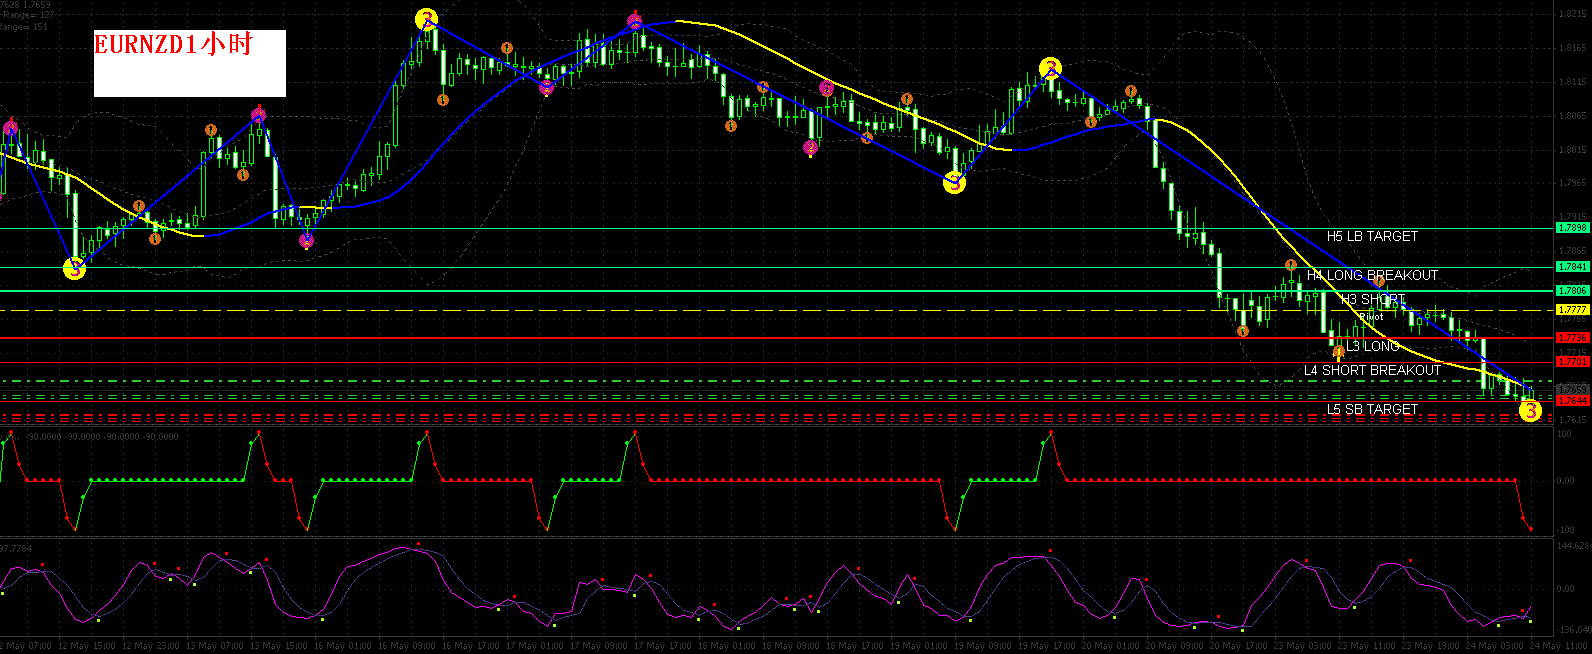Click the H3 SHORT level label
Screen dimensions: 1592x654
tap(1373, 300)
